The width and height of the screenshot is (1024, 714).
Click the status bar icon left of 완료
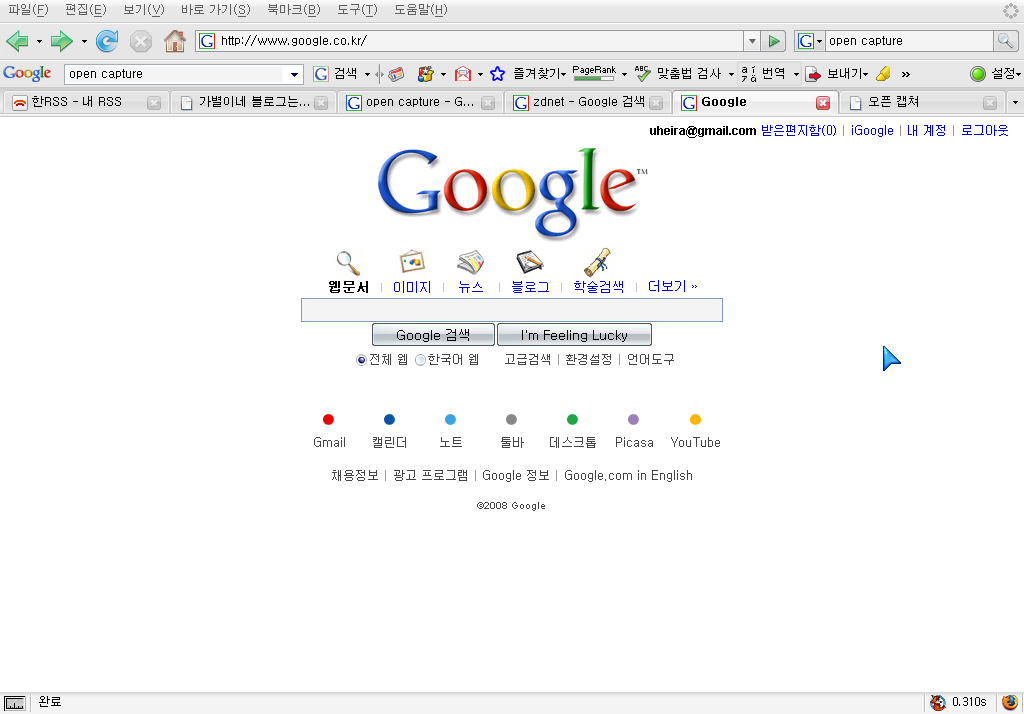[x=14, y=703]
